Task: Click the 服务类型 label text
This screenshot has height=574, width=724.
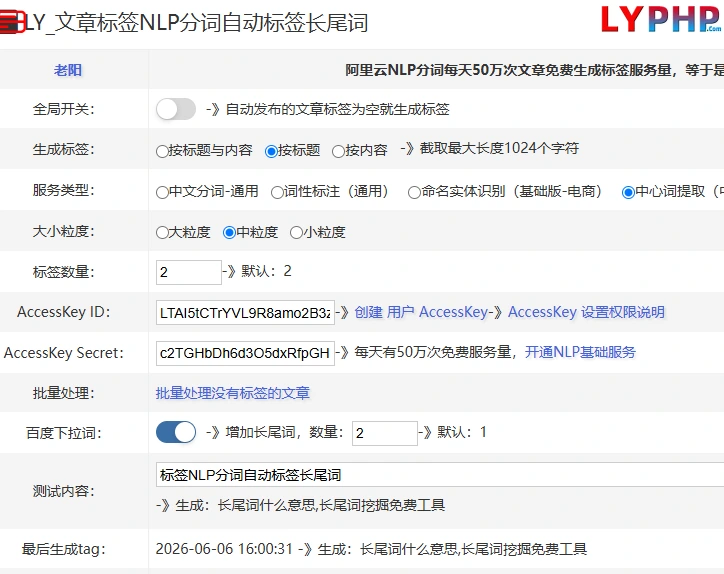Action: point(64,190)
